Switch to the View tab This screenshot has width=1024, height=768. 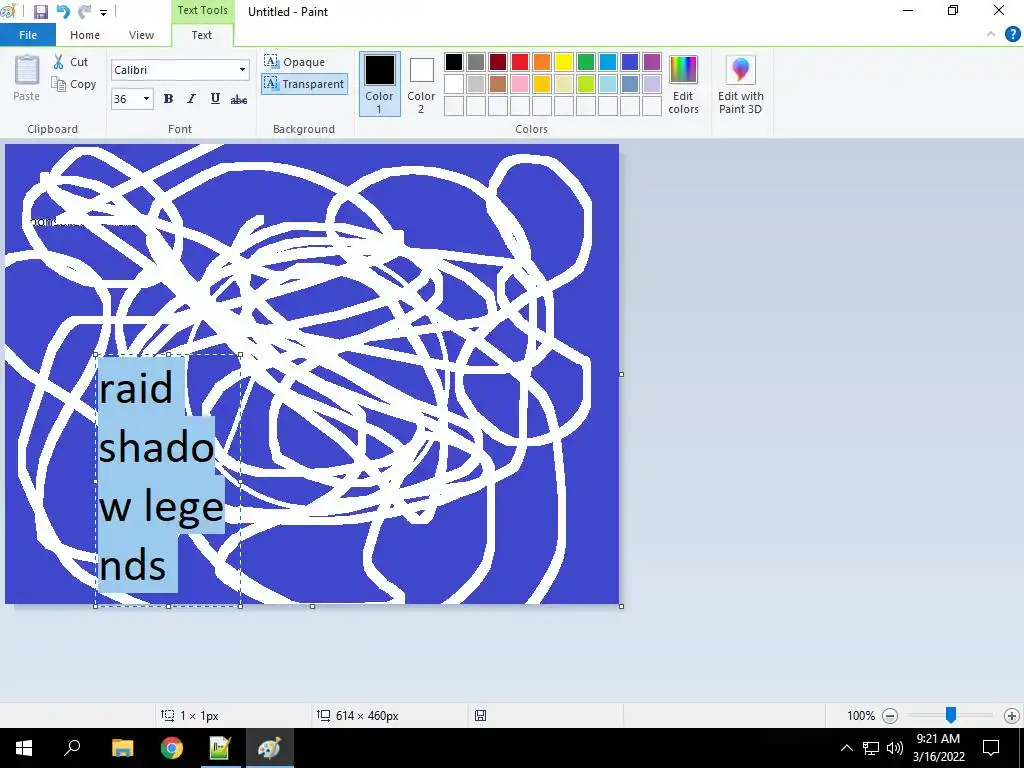(141, 35)
